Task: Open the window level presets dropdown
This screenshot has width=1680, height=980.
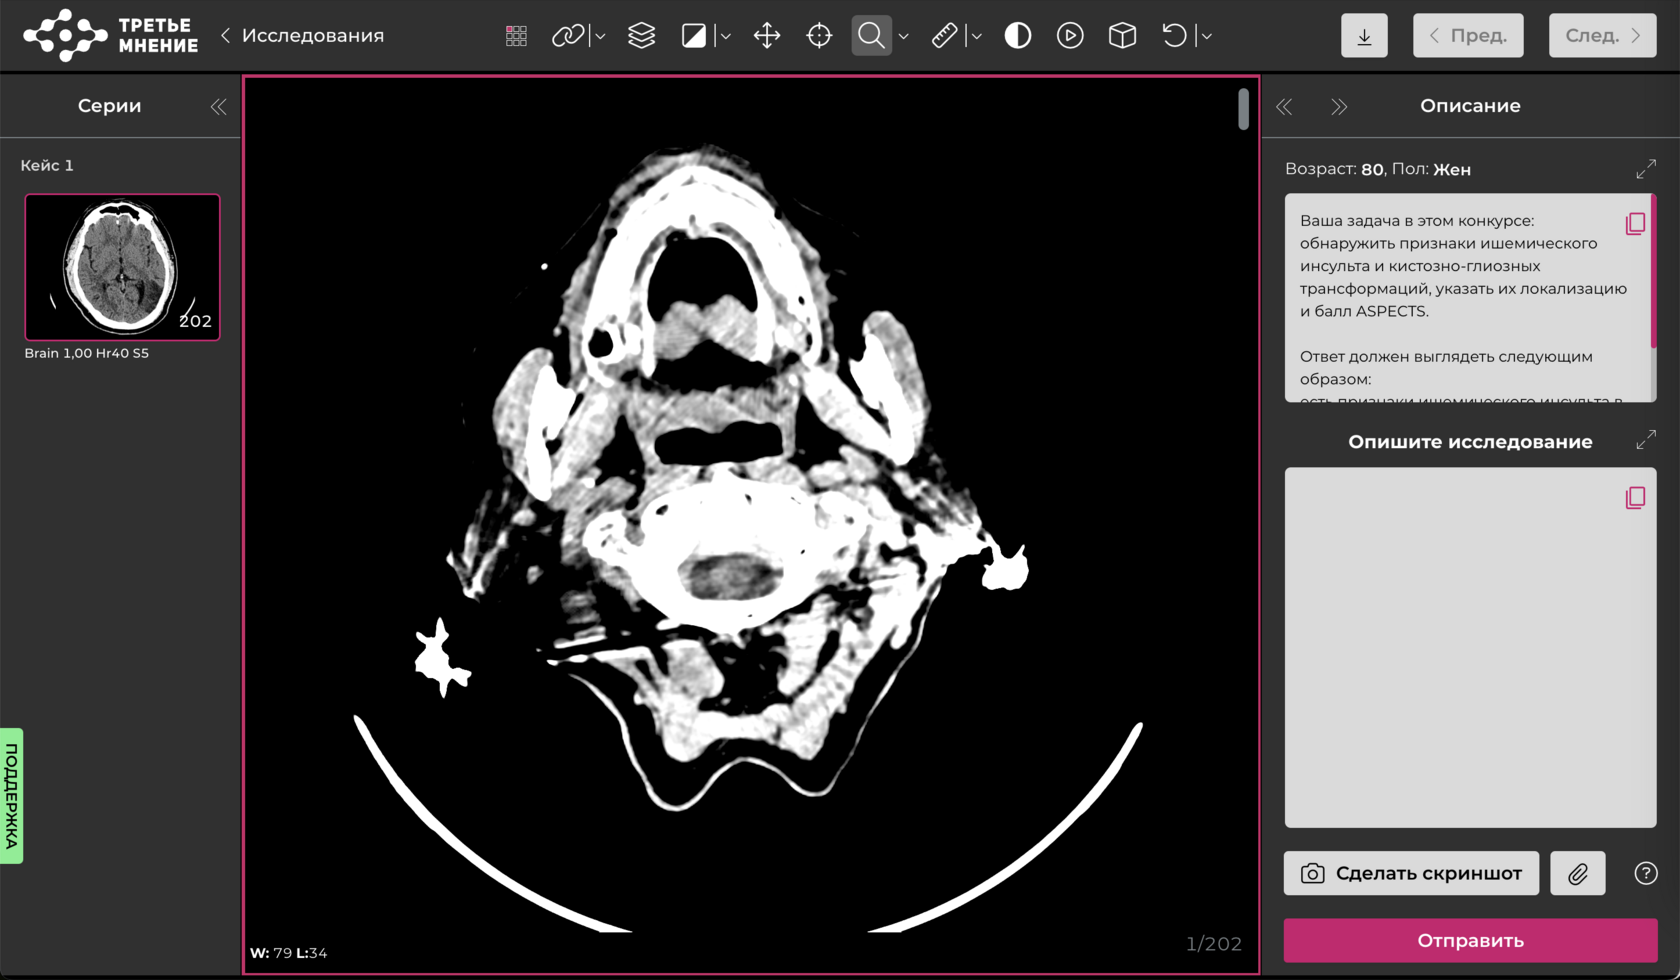Action: click(726, 36)
